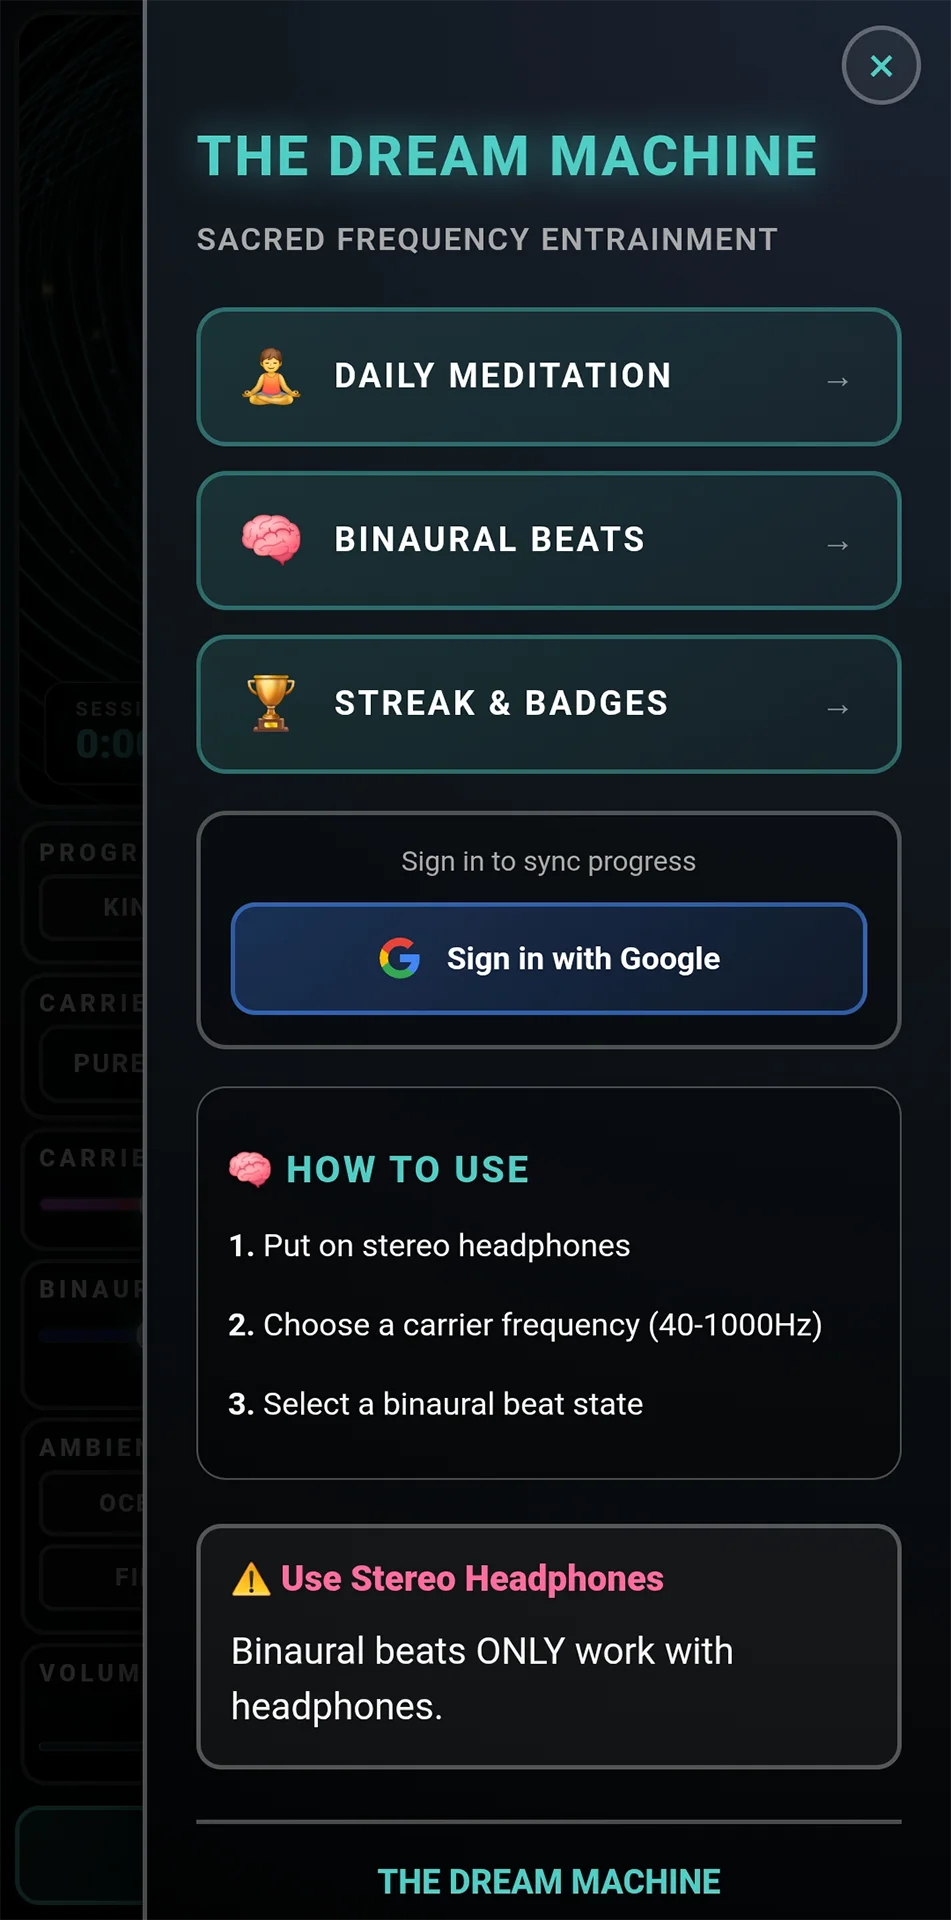
Task: Click the arrow on Daily Meditation
Action: coord(839,380)
